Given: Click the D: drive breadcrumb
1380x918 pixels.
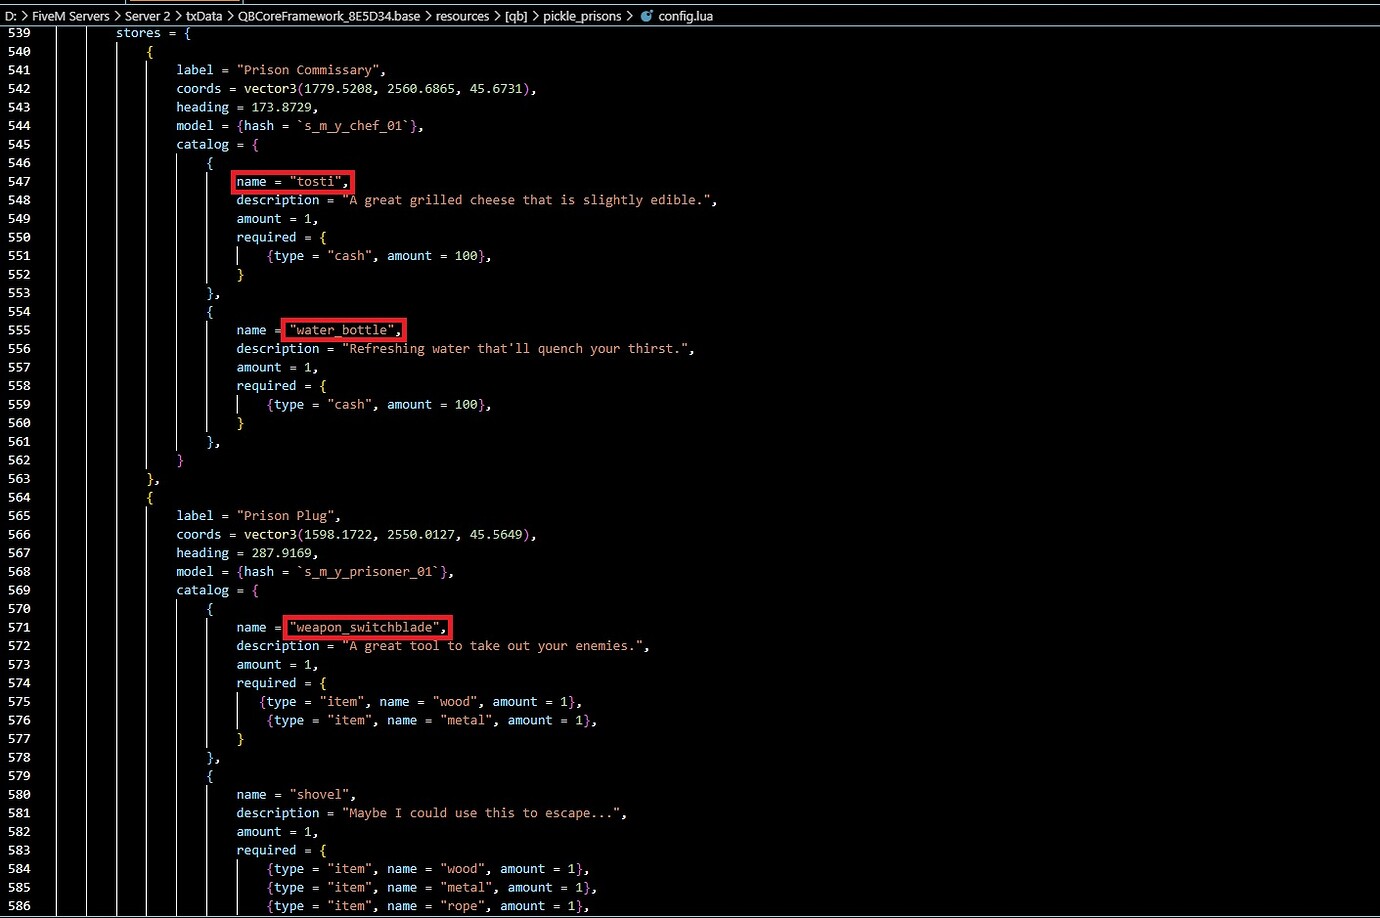Looking at the screenshot, I should (11, 16).
